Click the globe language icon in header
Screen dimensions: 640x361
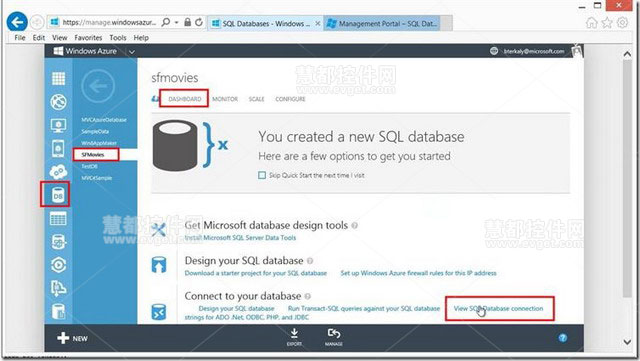[494, 51]
